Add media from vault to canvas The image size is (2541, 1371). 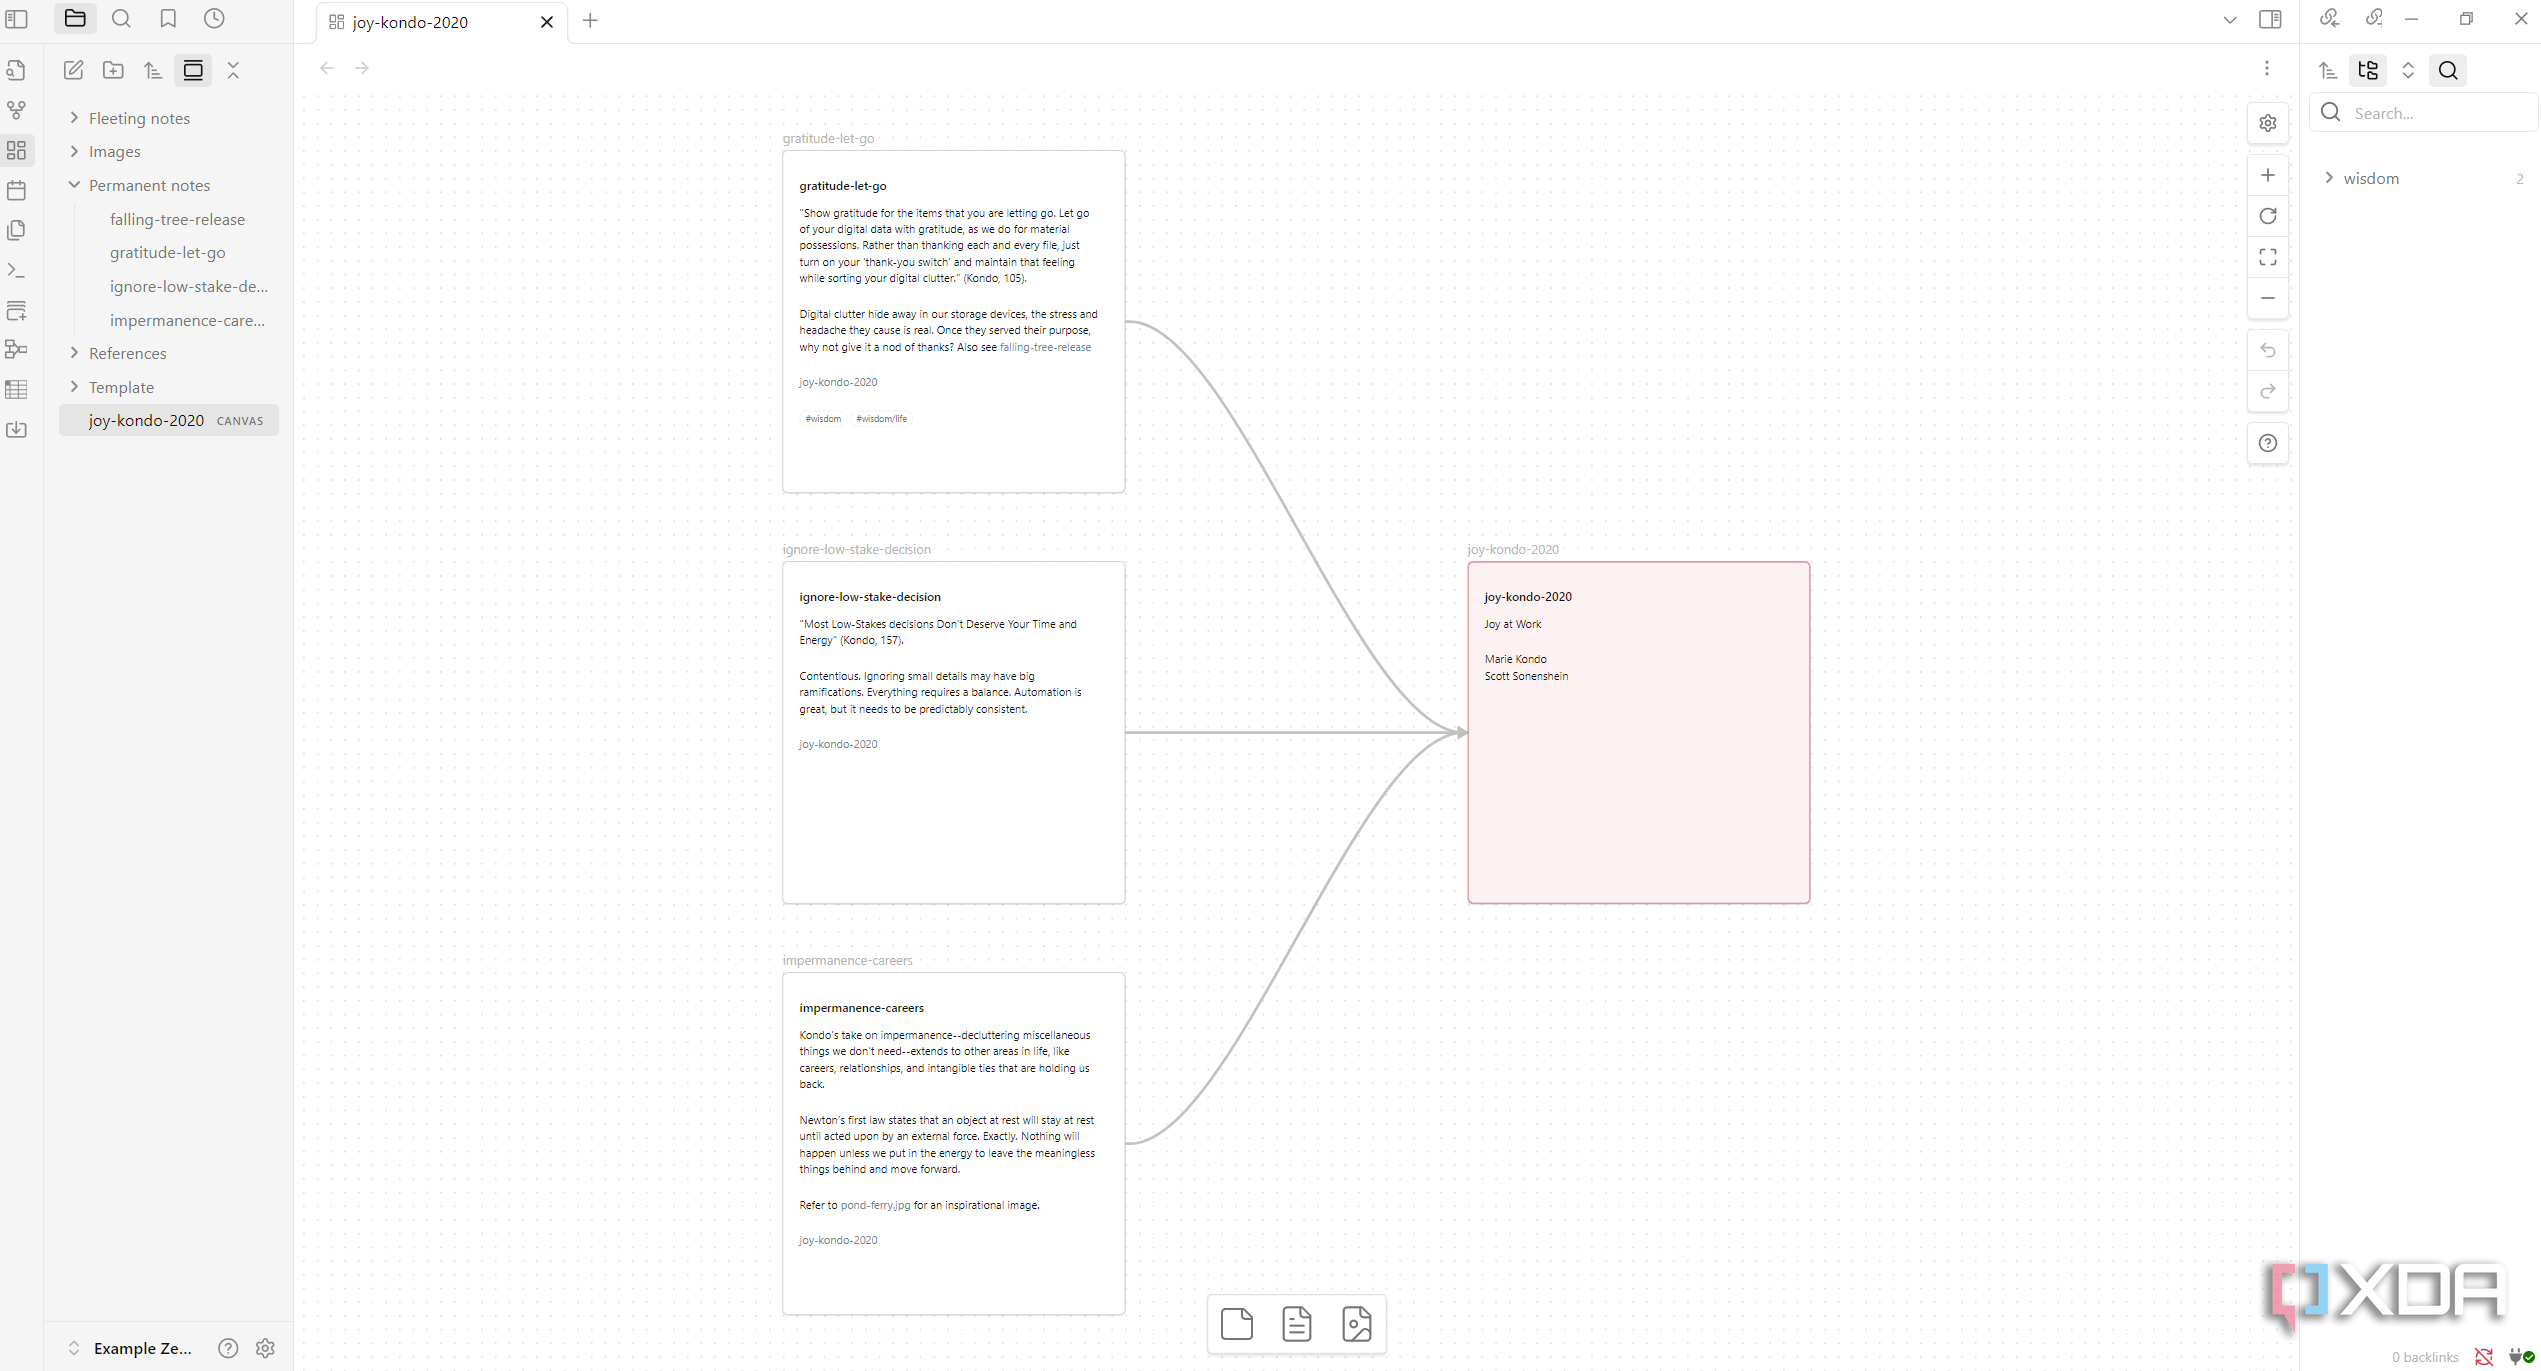click(x=1357, y=1324)
